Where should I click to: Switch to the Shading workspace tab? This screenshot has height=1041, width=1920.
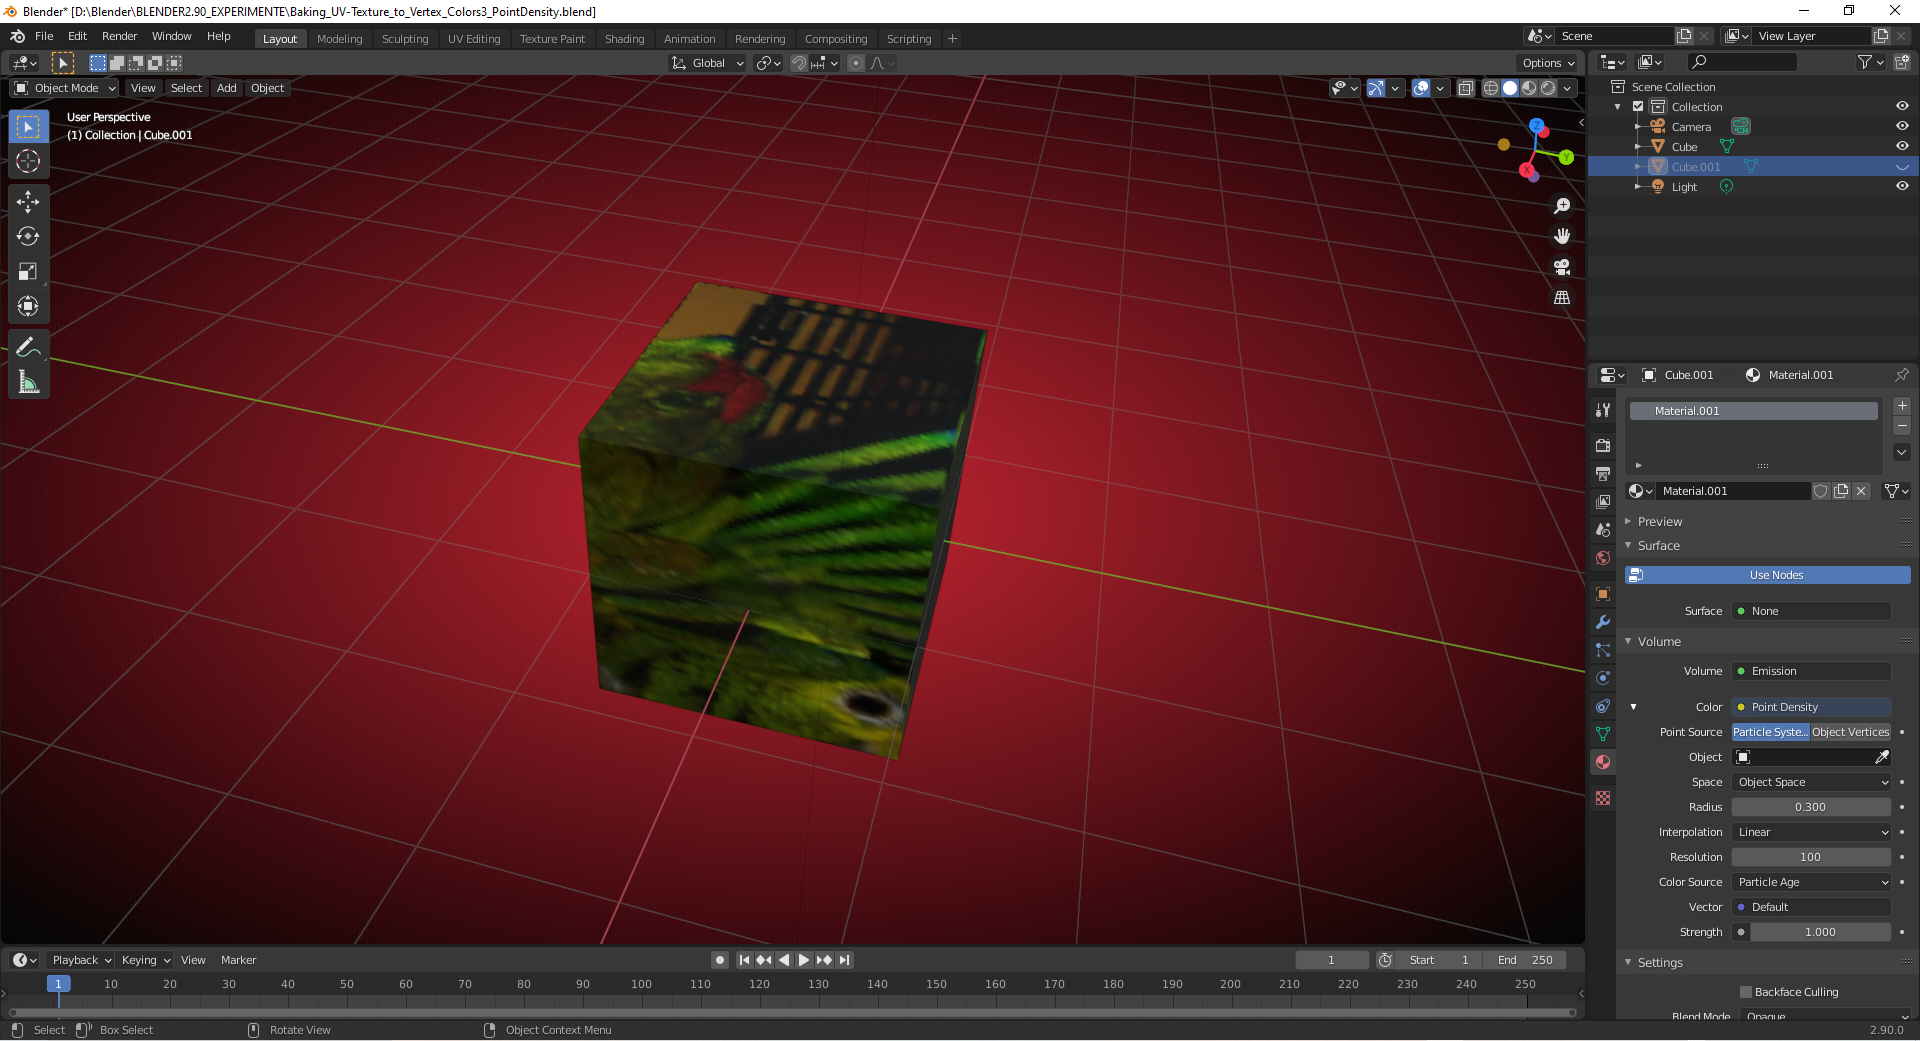(624, 38)
